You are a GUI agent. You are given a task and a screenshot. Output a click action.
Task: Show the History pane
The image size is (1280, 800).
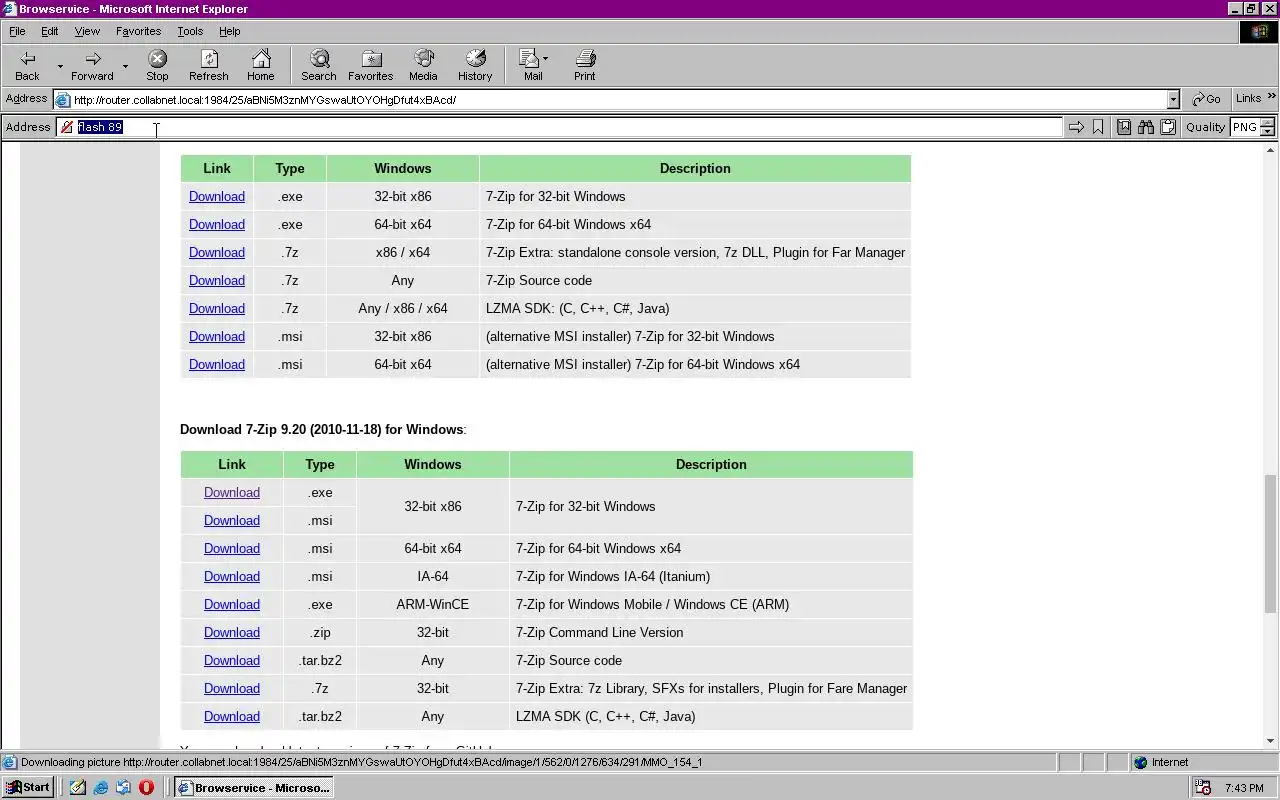[x=475, y=65]
